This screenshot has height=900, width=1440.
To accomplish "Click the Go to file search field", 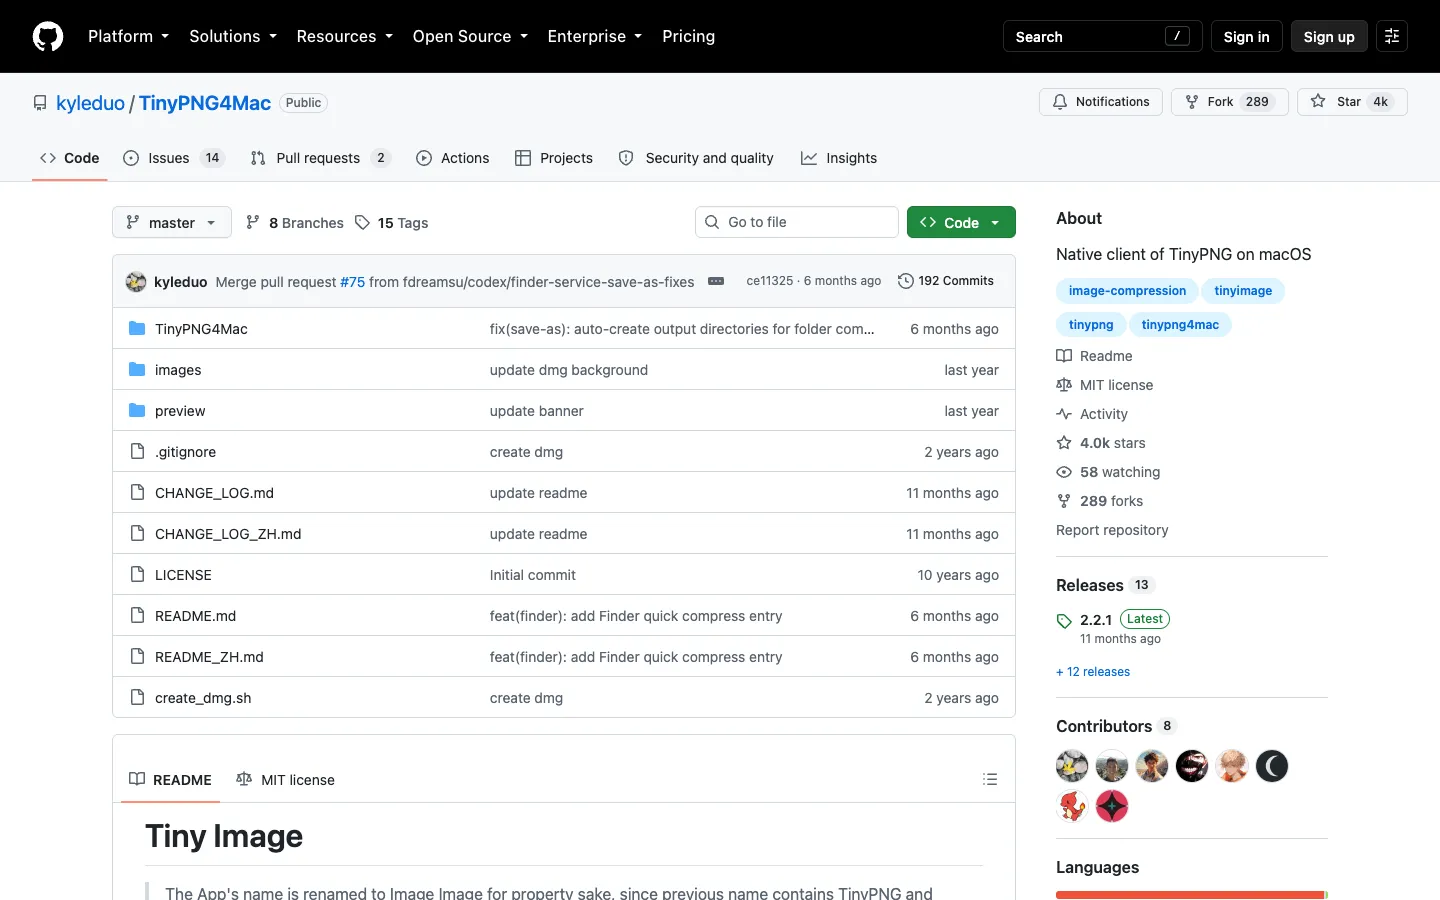I will (797, 222).
